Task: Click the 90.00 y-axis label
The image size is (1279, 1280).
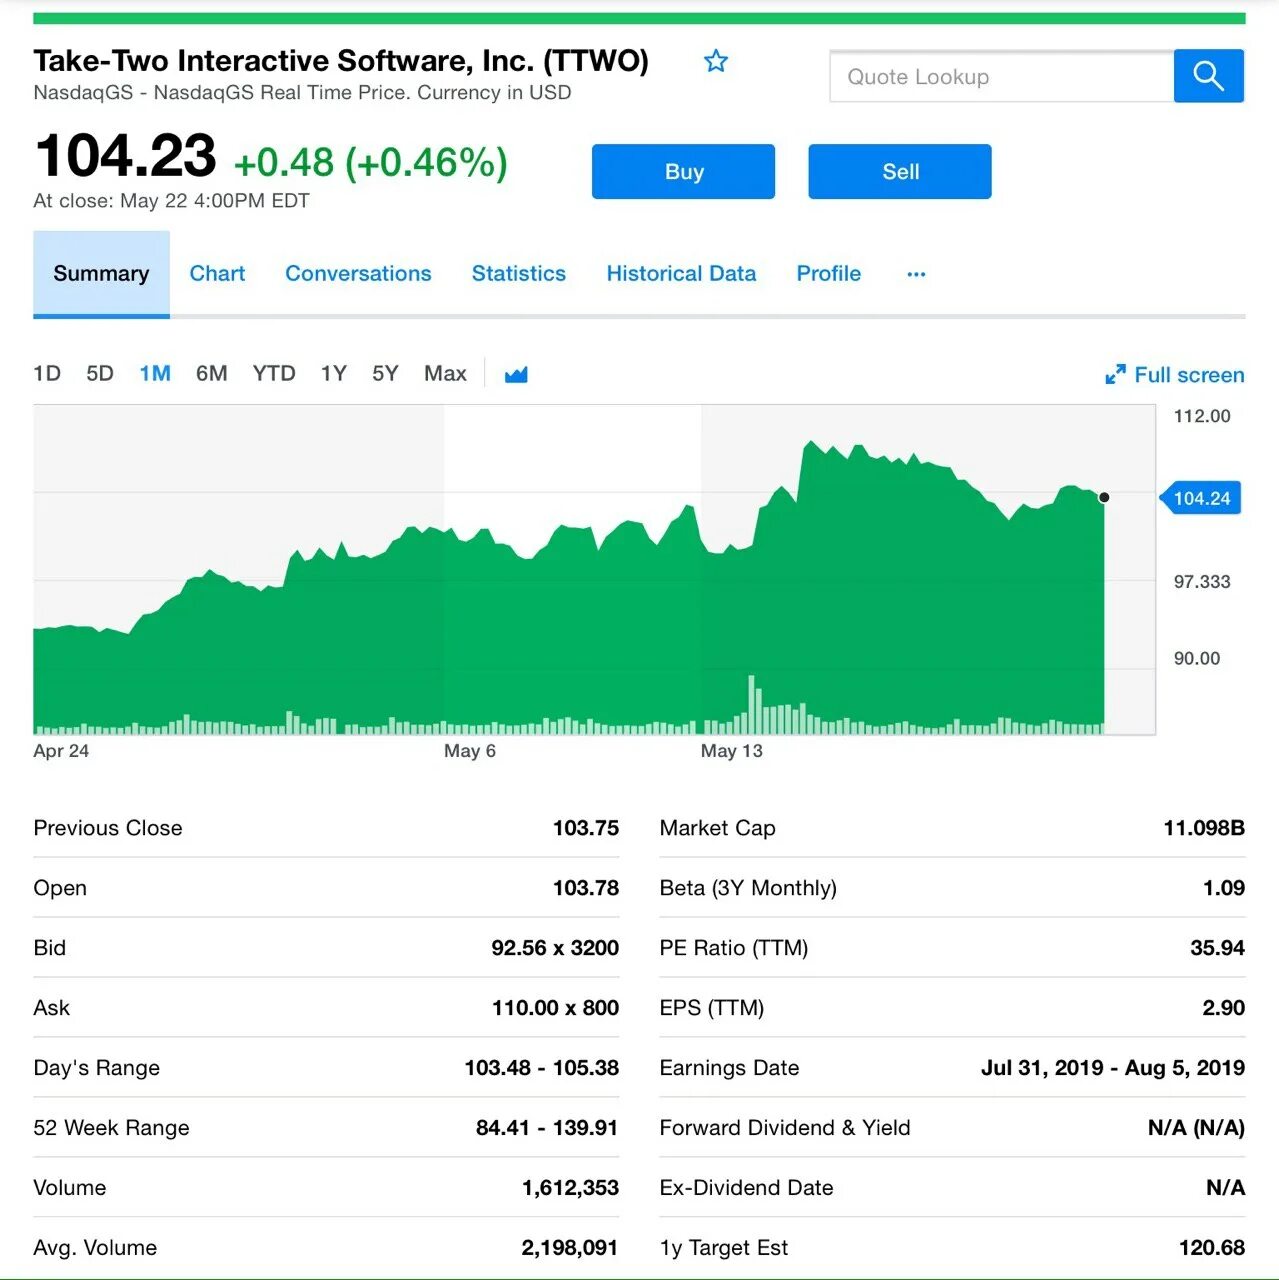Action: [1197, 659]
